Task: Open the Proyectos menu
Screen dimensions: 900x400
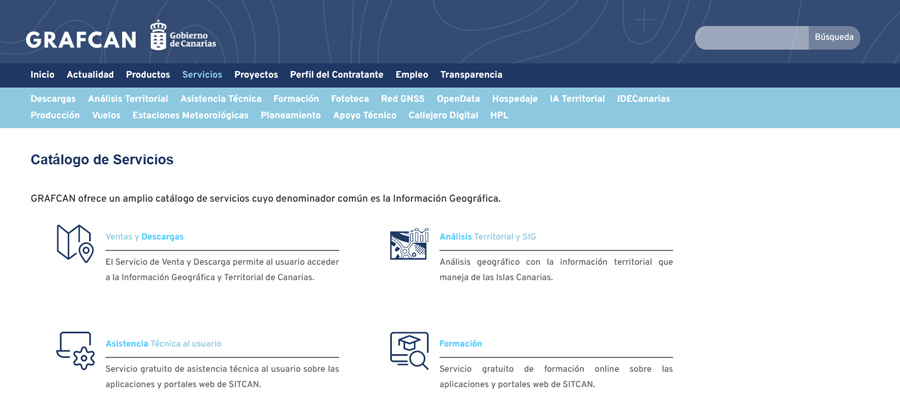Action: [256, 75]
